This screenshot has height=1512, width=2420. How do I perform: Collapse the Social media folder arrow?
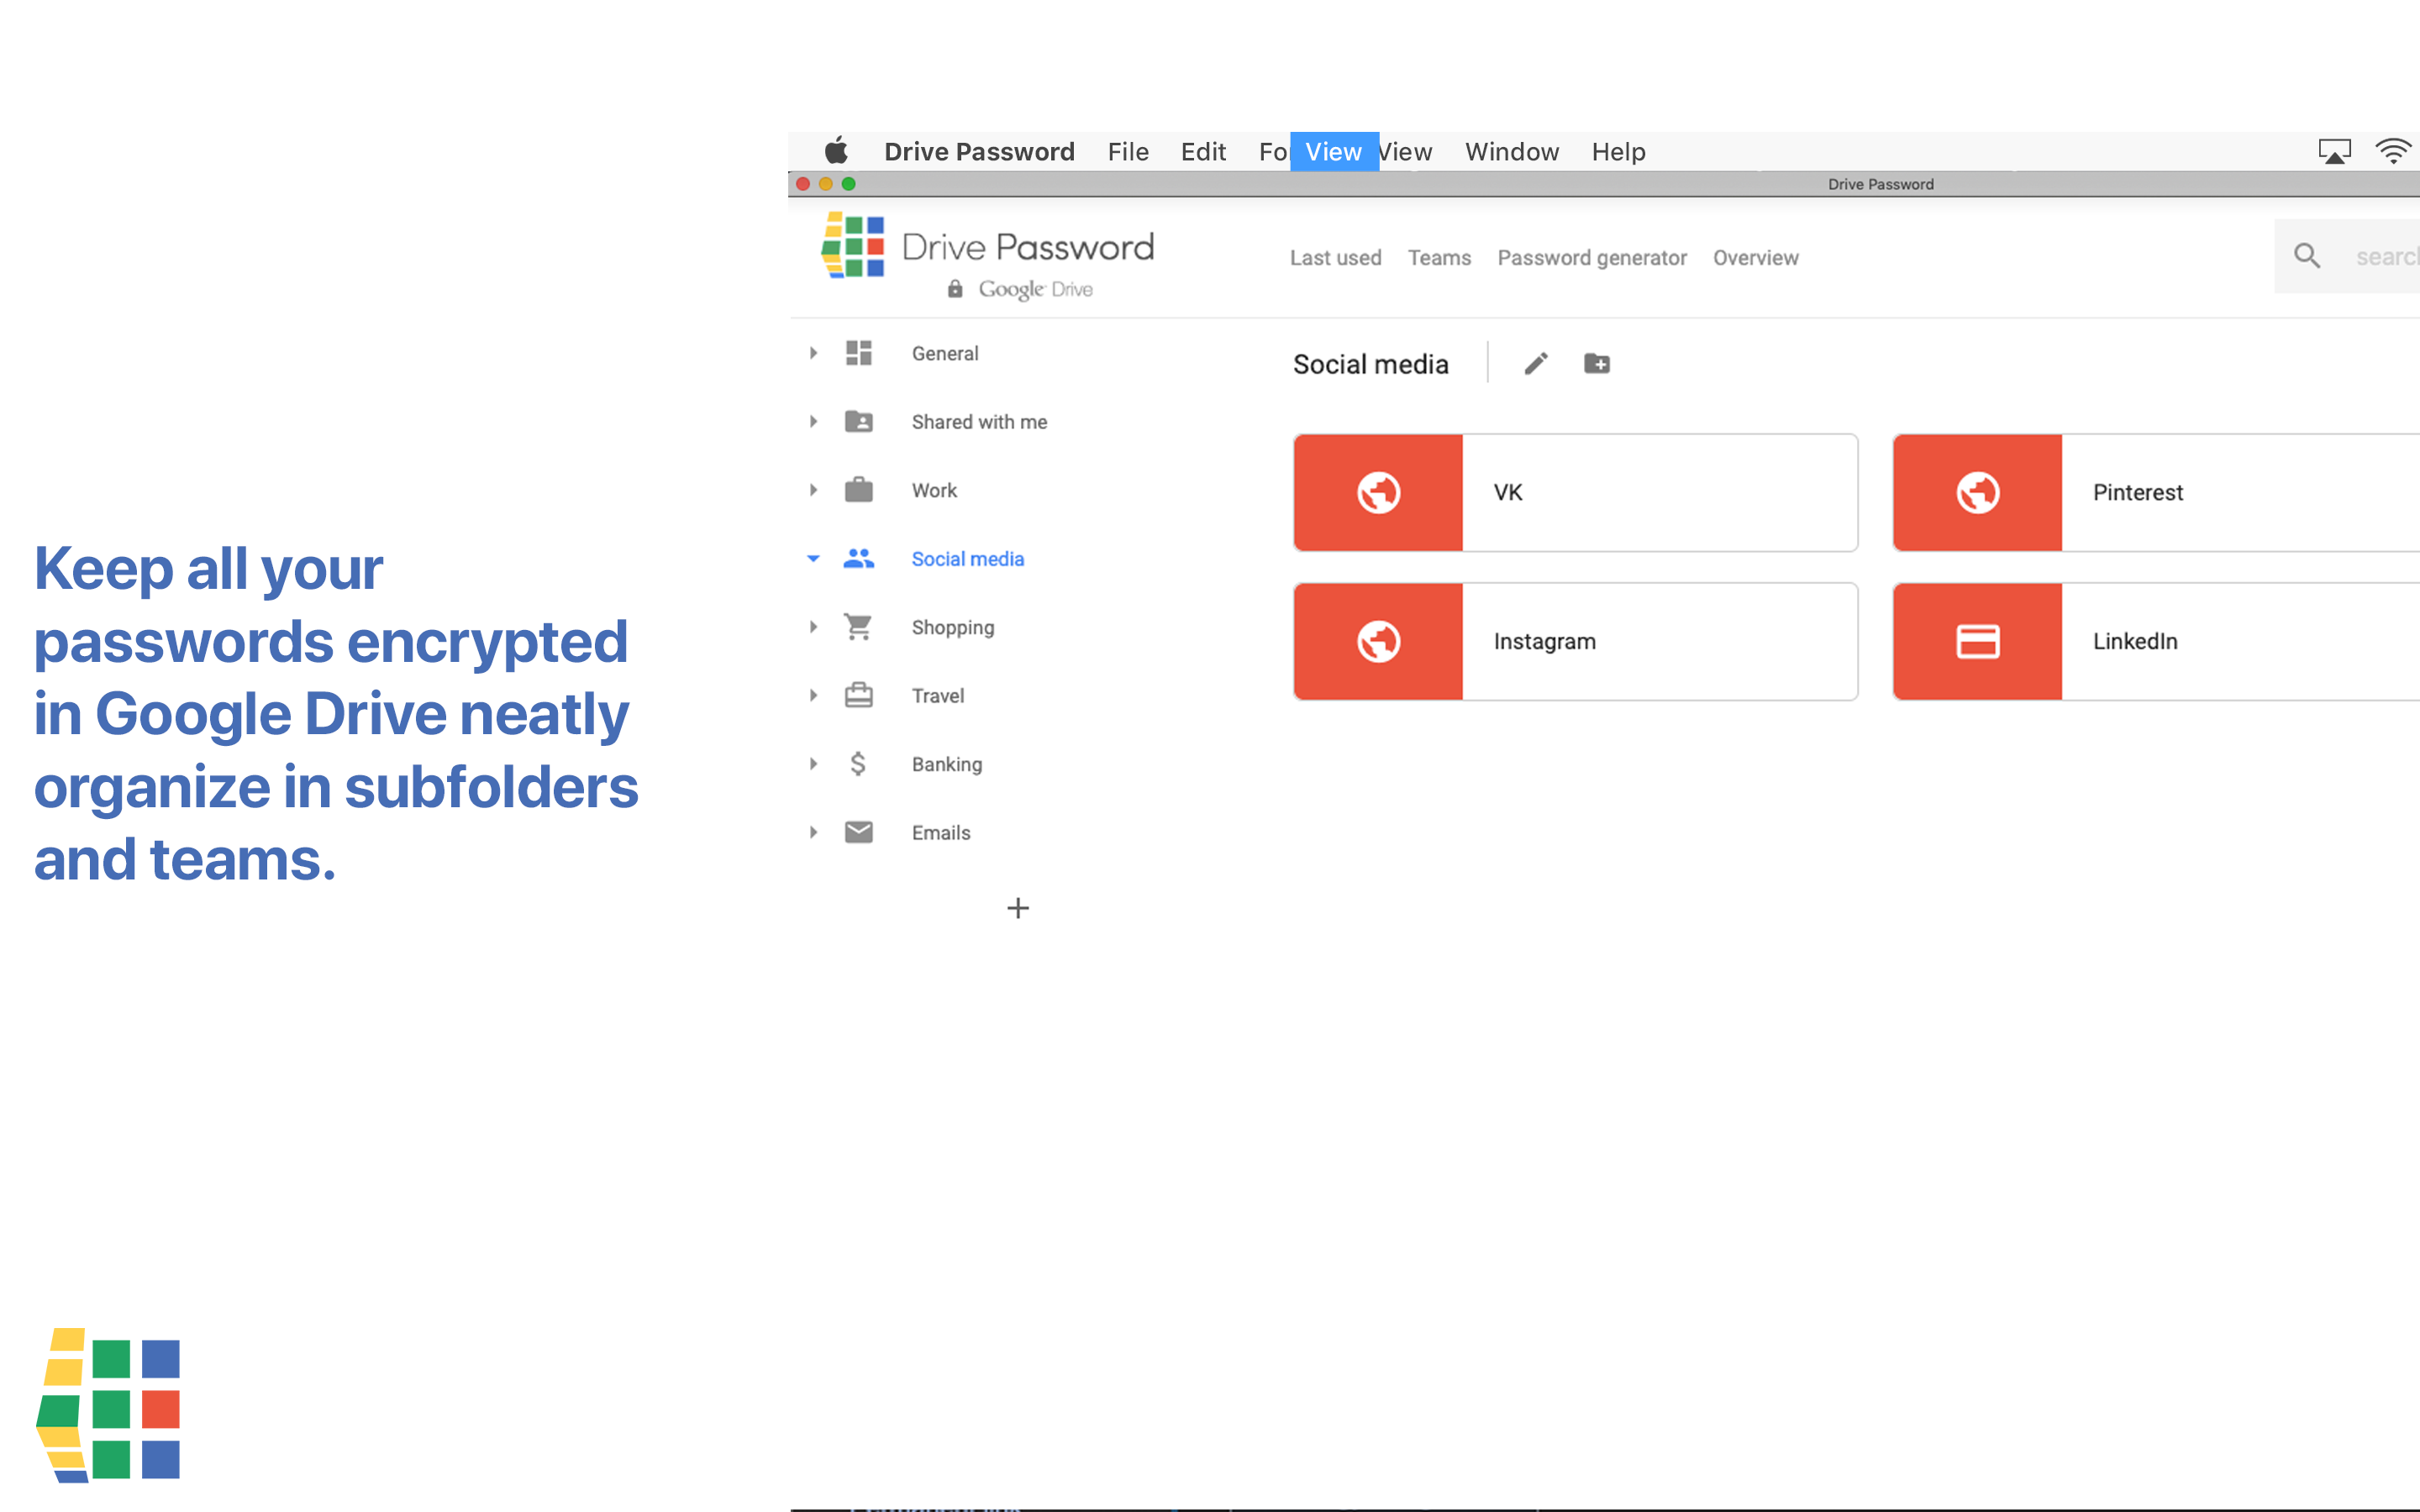pyautogui.click(x=813, y=559)
